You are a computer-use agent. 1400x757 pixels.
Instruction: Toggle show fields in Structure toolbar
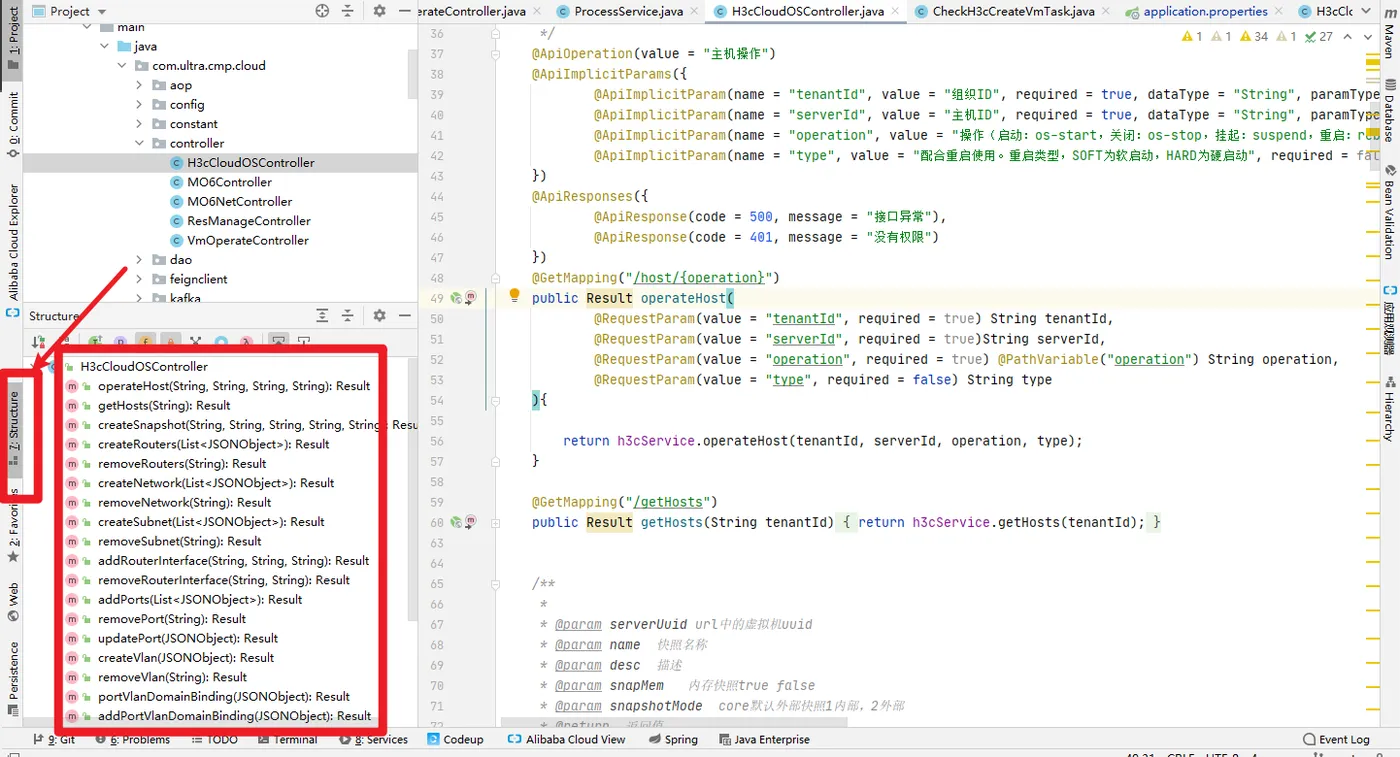[x=146, y=341]
